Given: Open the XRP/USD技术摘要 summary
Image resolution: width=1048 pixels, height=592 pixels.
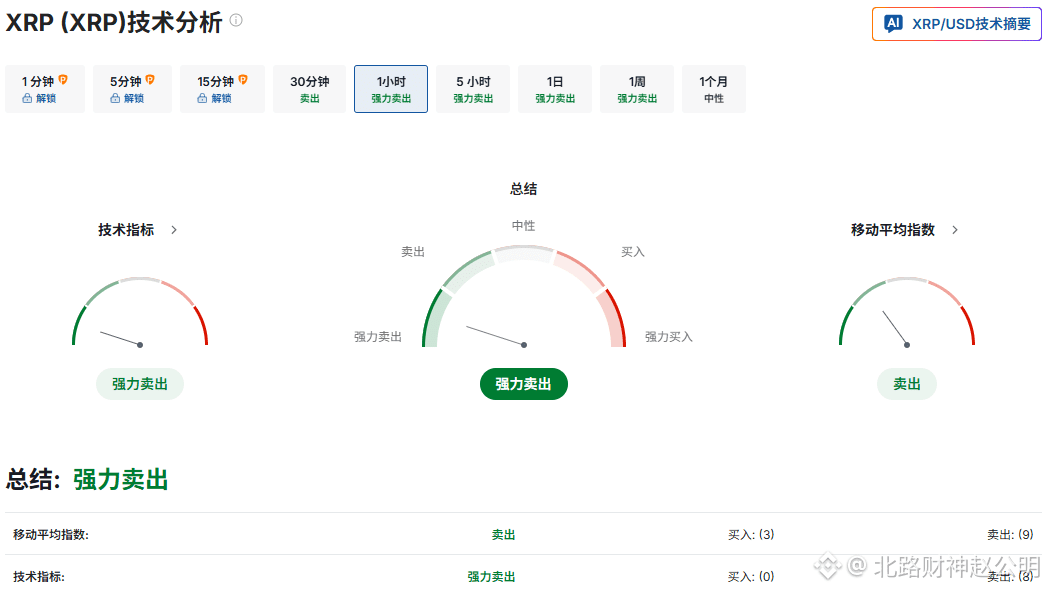Looking at the screenshot, I should (x=956, y=24).
